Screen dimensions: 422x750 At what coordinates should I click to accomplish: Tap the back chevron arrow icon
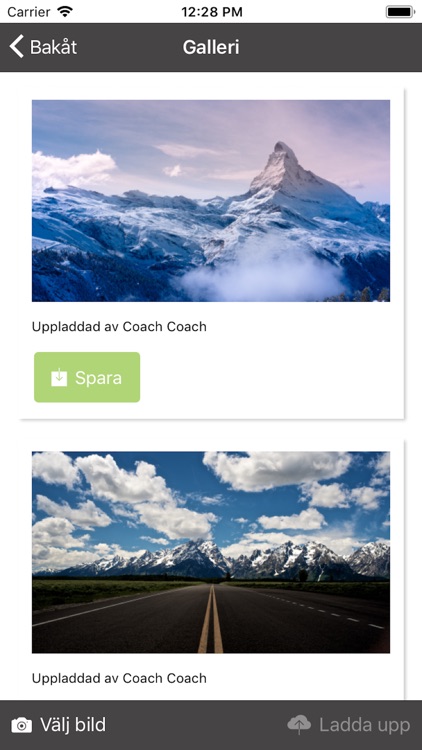point(16,47)
